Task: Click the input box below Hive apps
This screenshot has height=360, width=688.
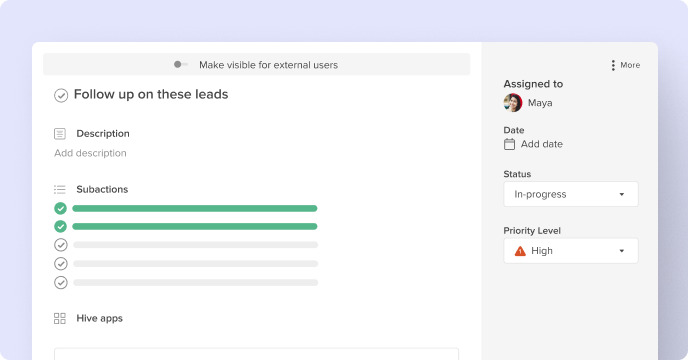Action: pos(256,354)
